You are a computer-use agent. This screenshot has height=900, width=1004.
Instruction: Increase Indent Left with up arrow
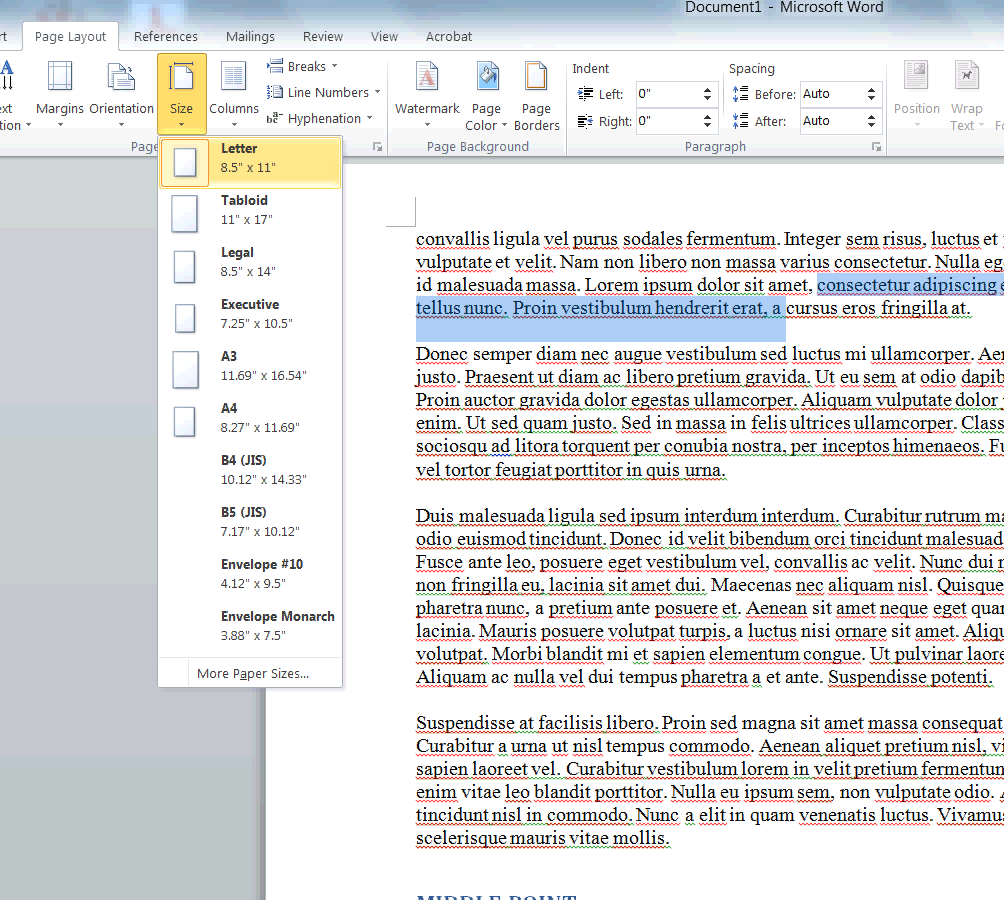[707, 90]
